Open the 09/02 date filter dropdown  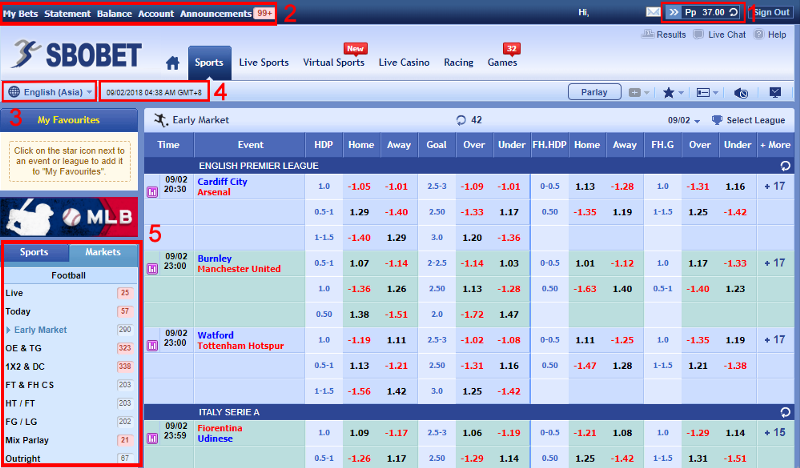(x=684, y=120)
